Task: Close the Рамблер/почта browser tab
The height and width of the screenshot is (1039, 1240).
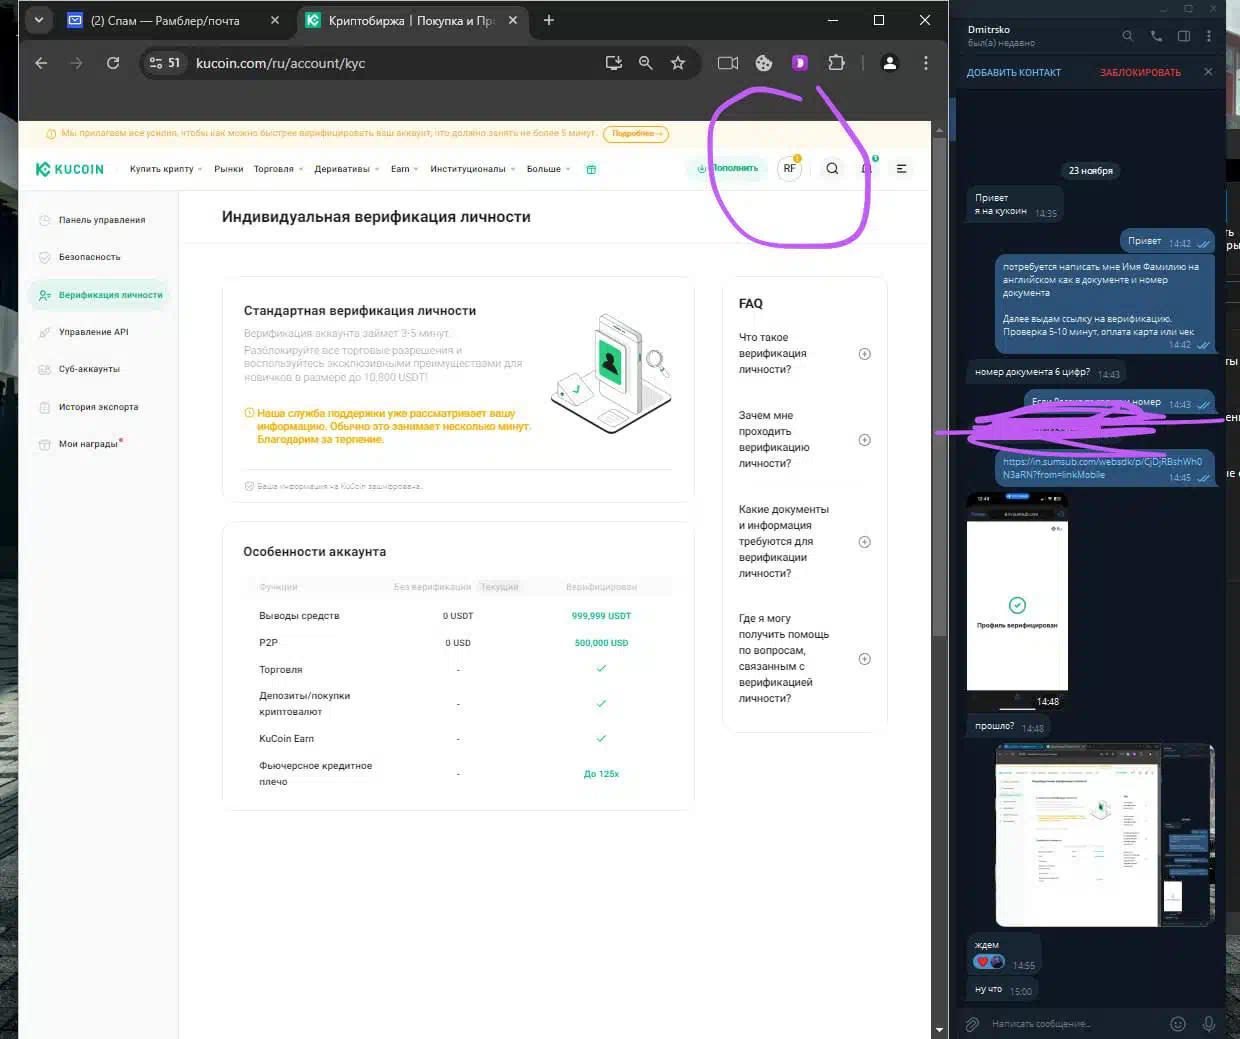Action: (x=275, y=20)
